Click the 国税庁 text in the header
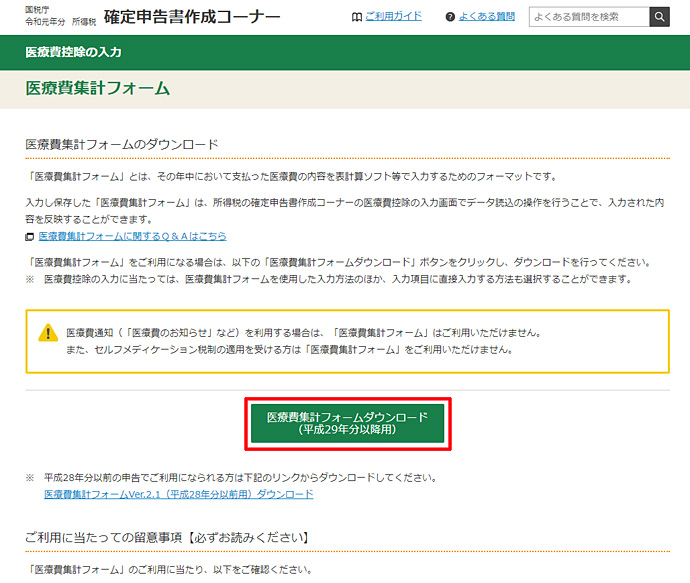This screenshot has height=583, width=690. tap(37, 9)
